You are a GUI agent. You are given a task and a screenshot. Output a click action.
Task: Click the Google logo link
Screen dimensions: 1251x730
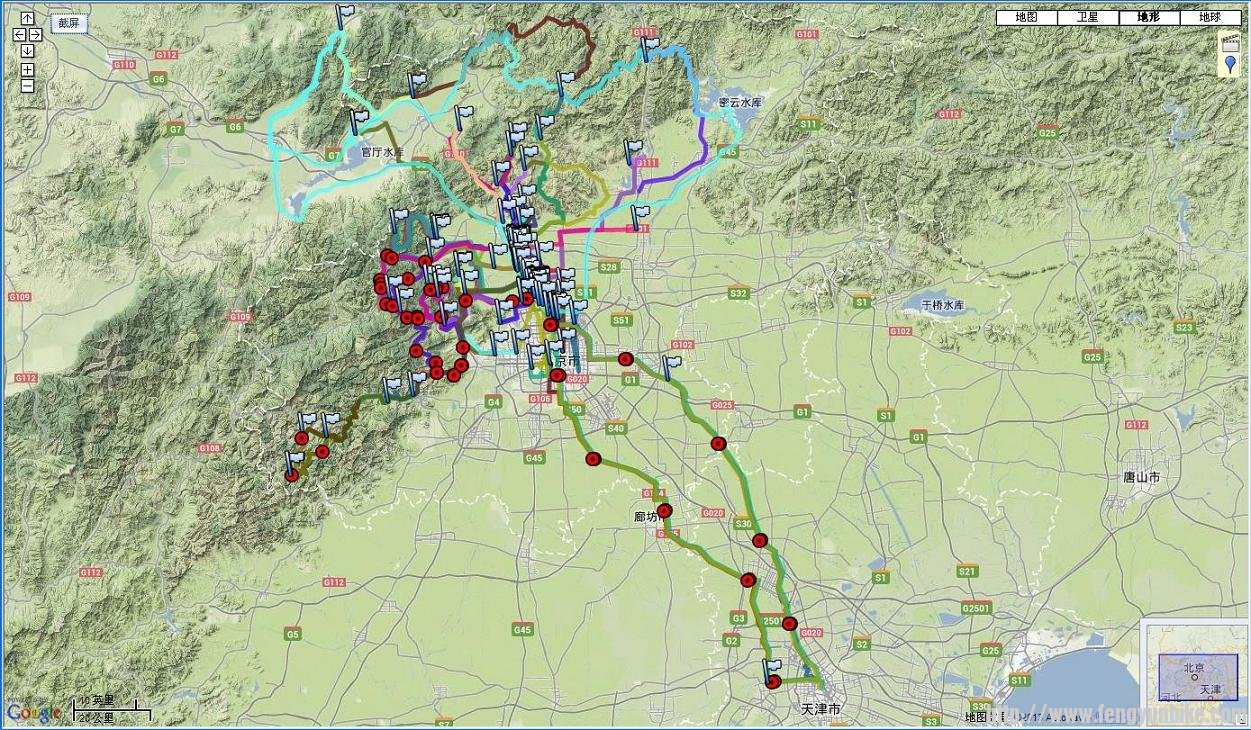pyautogui.click(x=32, y=712)
